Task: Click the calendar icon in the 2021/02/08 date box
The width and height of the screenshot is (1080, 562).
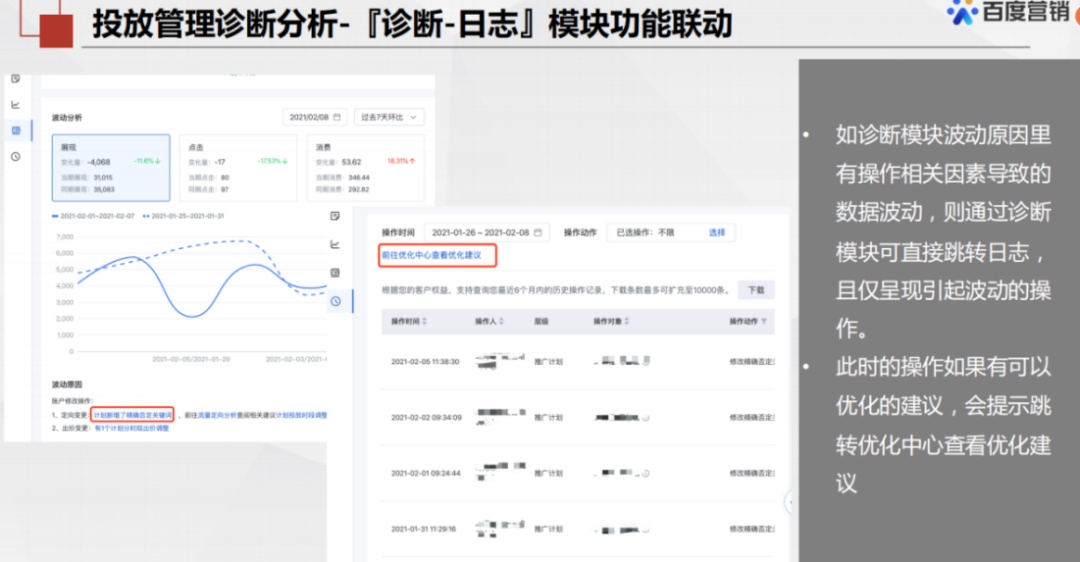Action: click(x=337, y=117)
